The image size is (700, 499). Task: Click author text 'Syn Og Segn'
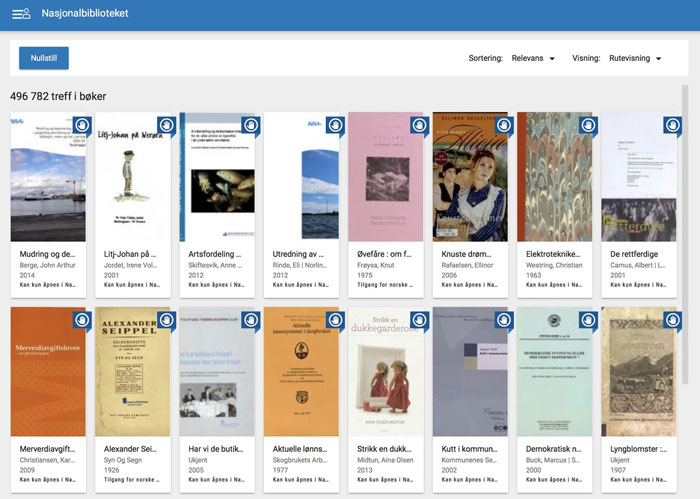coord(123,460)
